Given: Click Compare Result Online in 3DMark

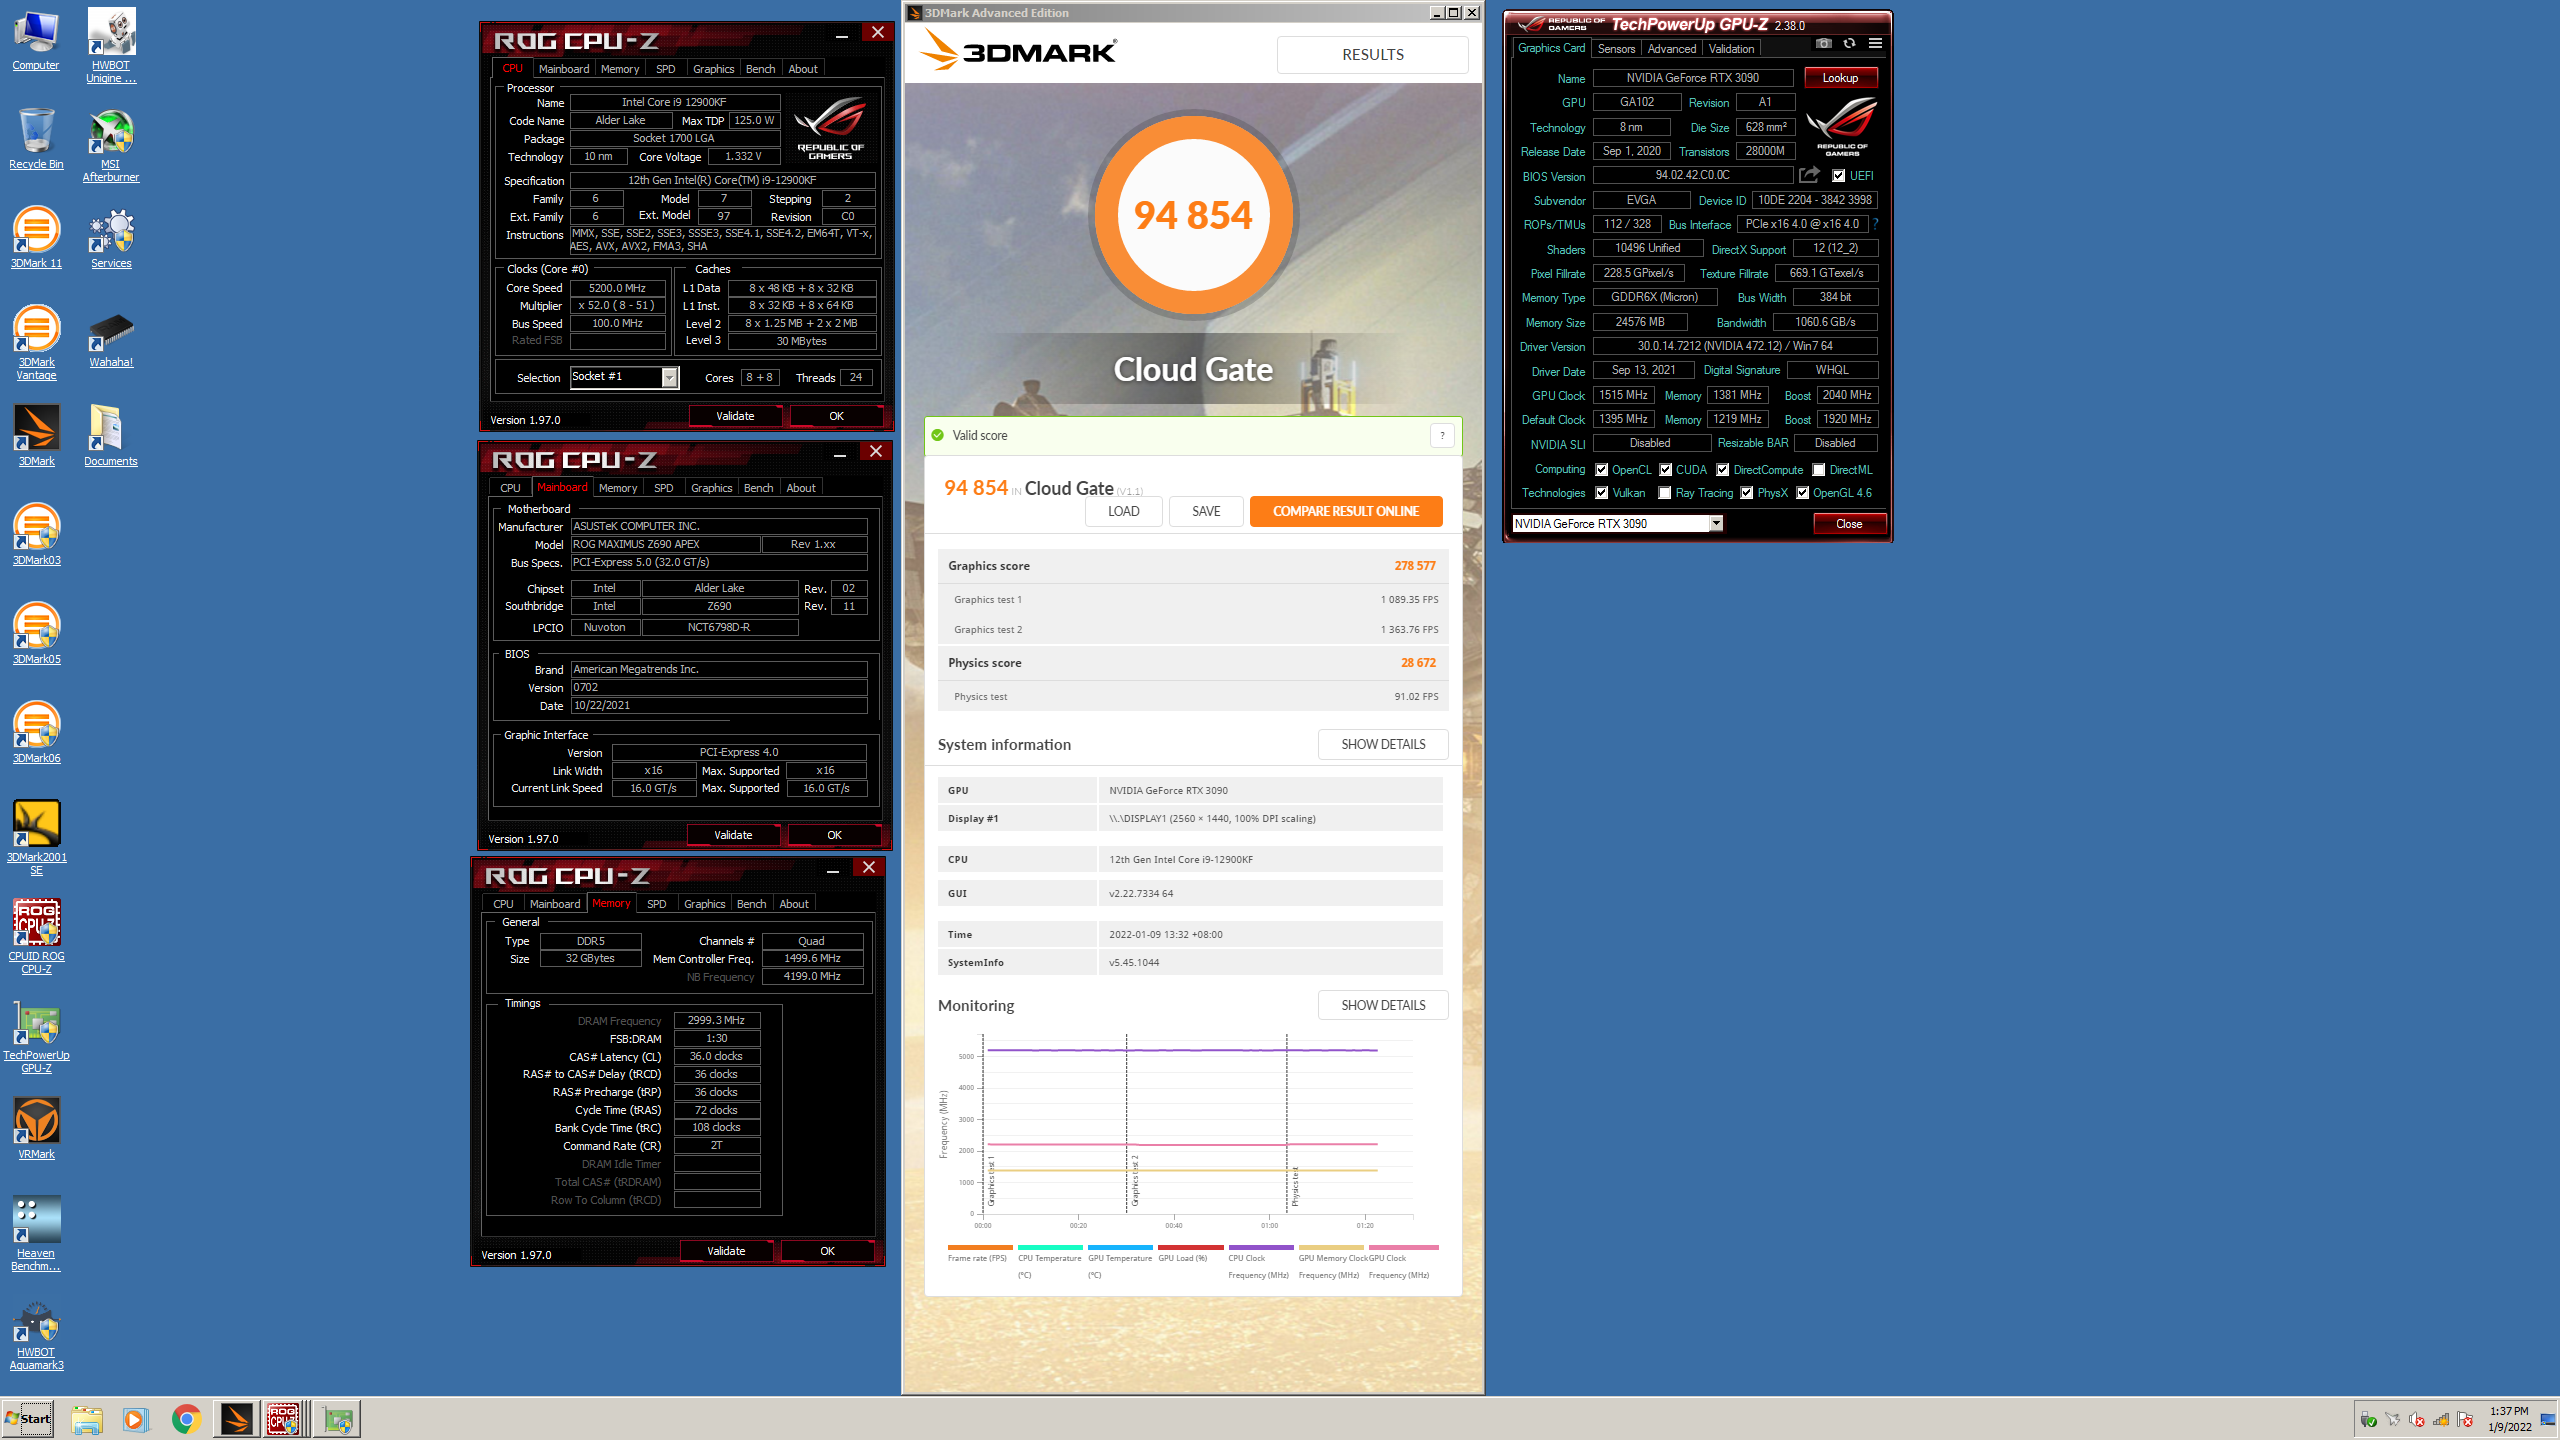Looking at the screenshot, I should 1346,511.
